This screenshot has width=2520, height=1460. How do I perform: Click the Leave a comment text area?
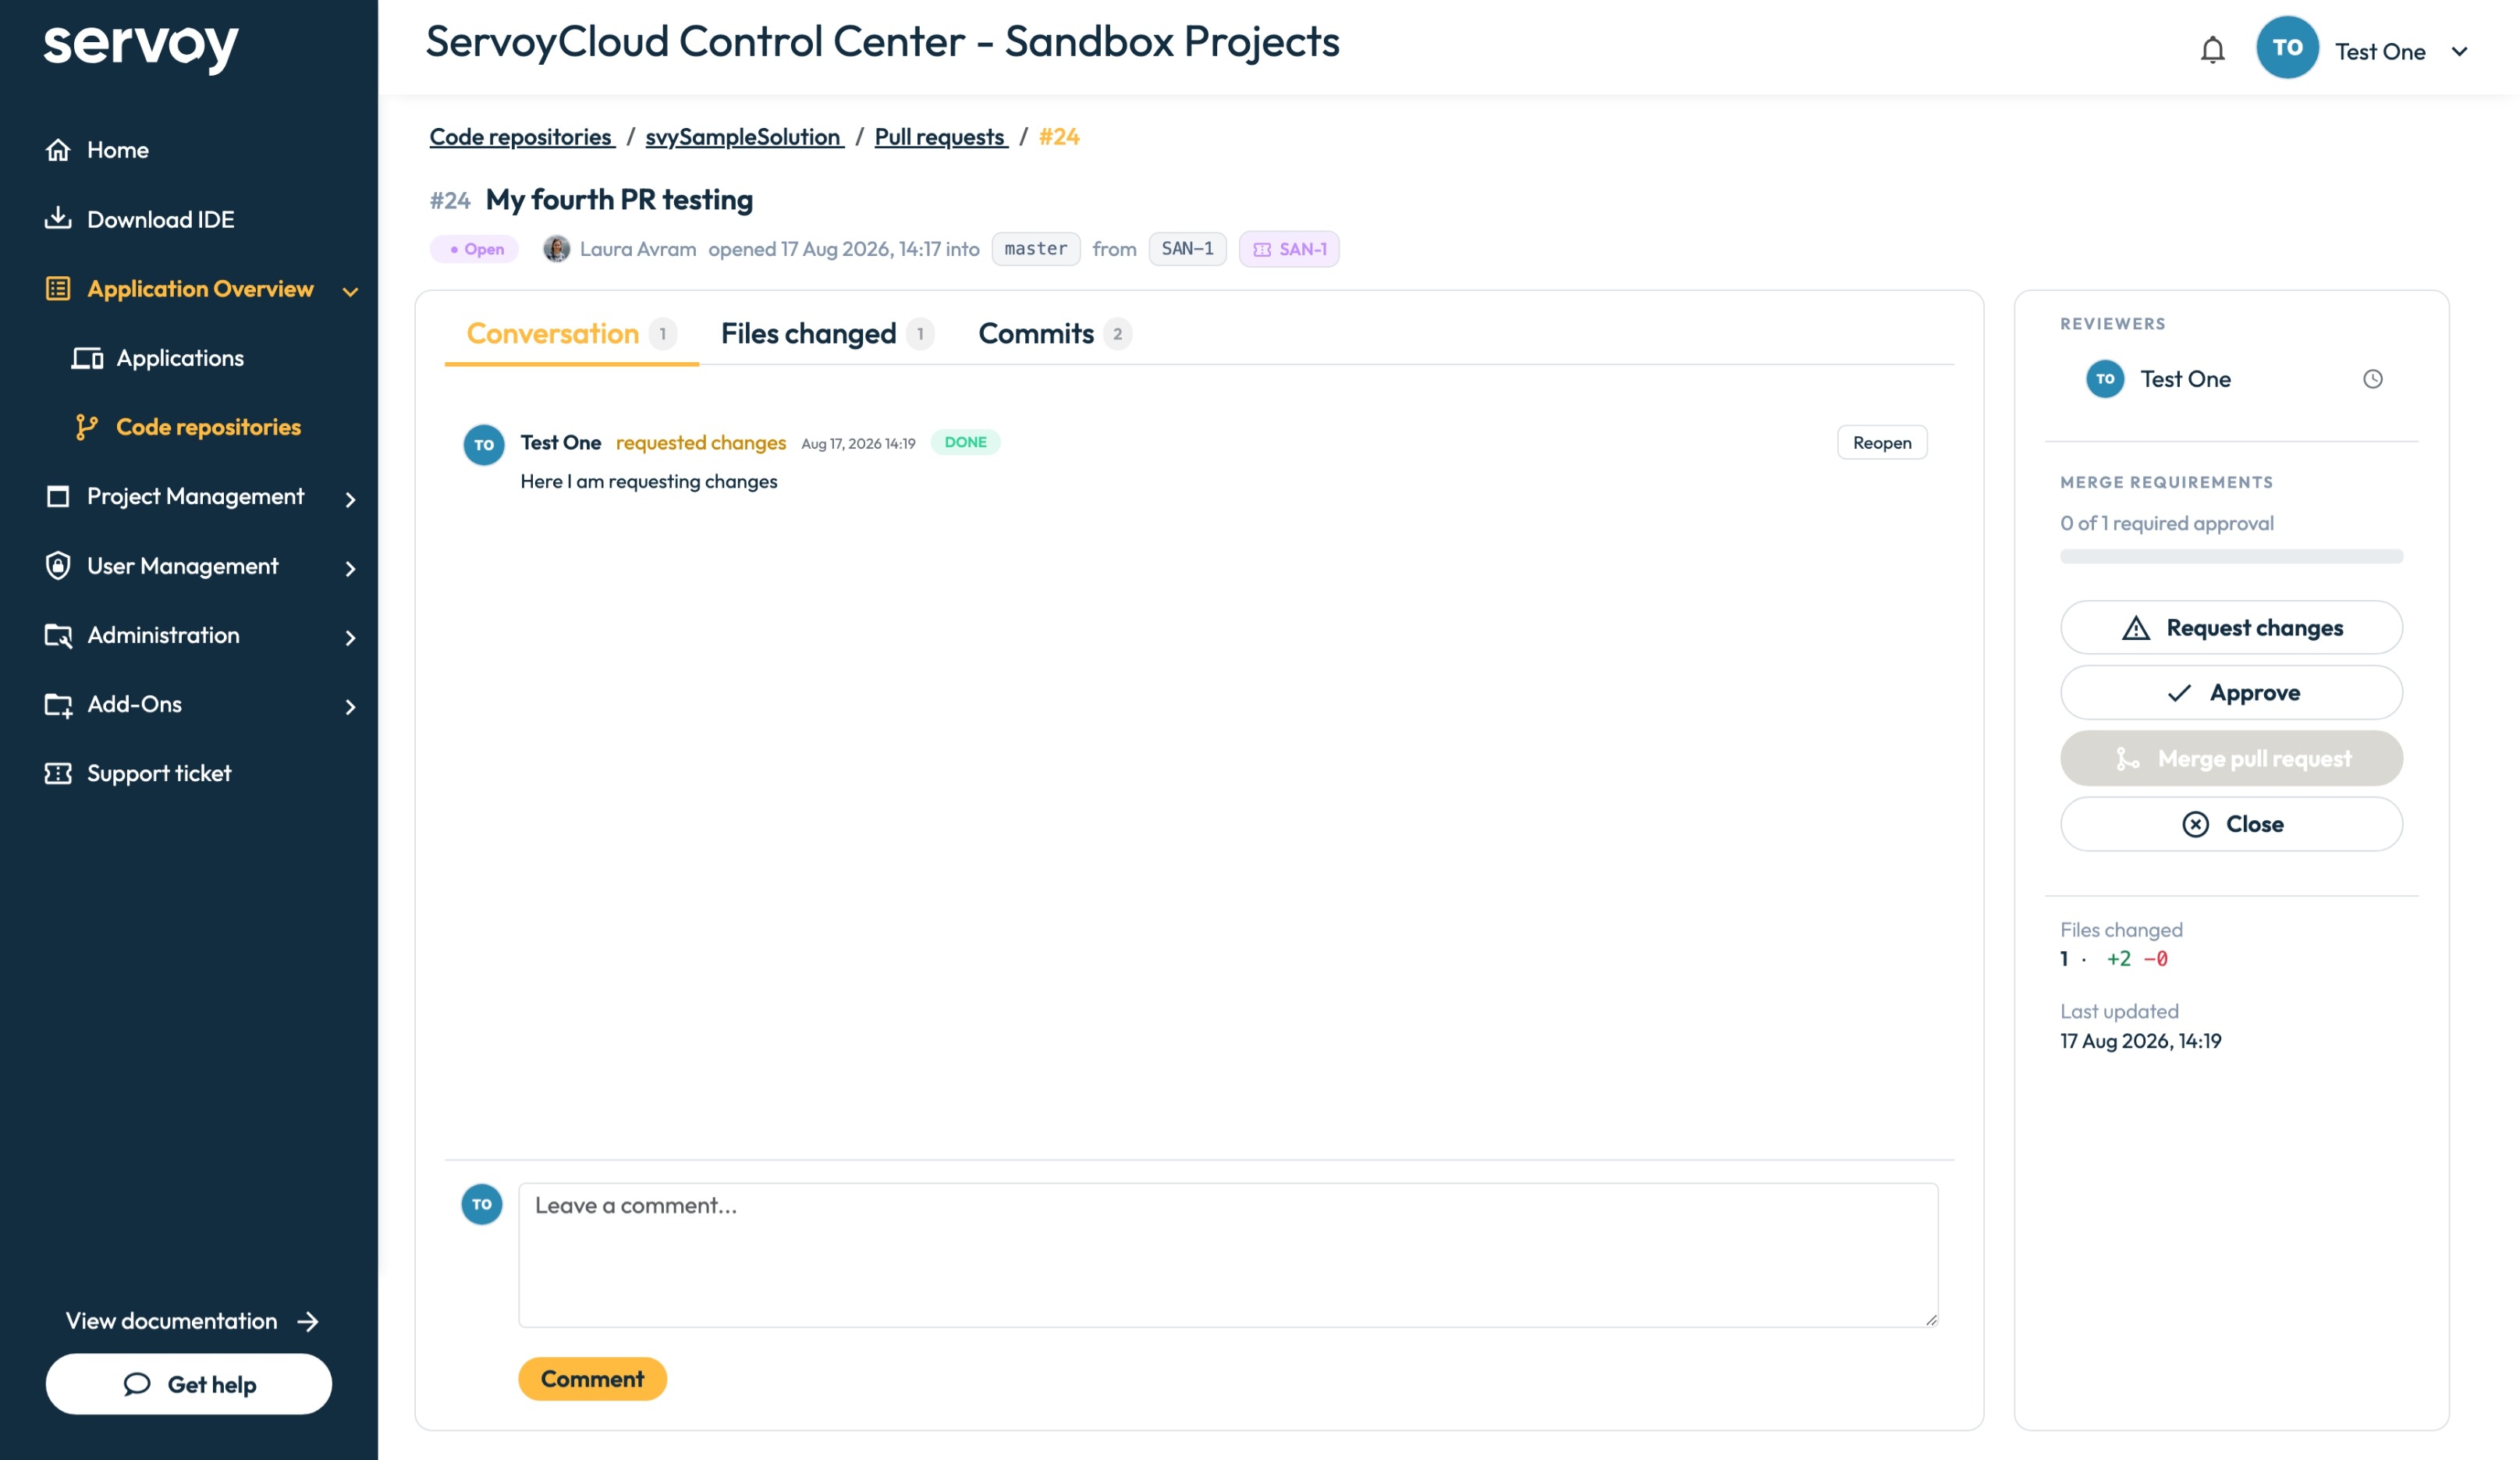click(x=1227, y=1255)
